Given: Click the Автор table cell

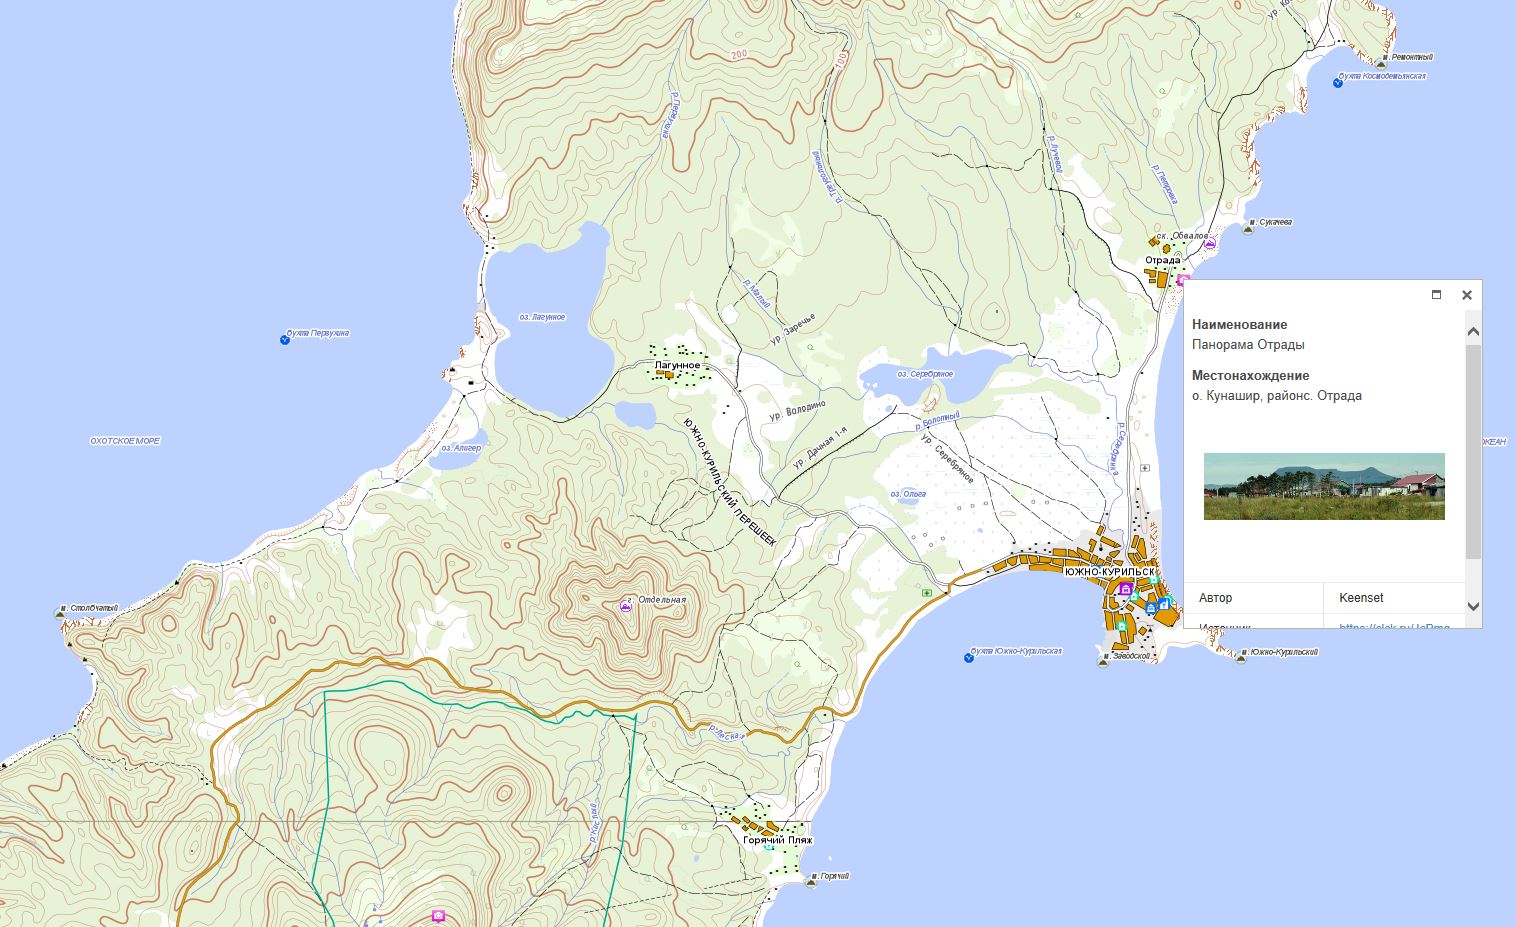Looking at the screenshot, I should click(x=1254, y=598).
